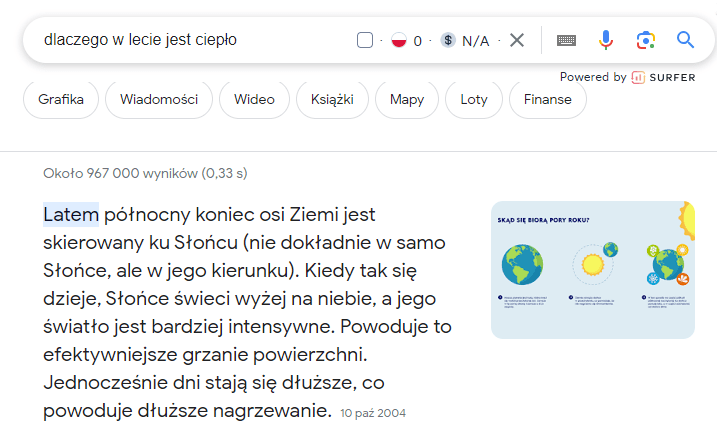Open the Wideo results filter

(254, 99)
